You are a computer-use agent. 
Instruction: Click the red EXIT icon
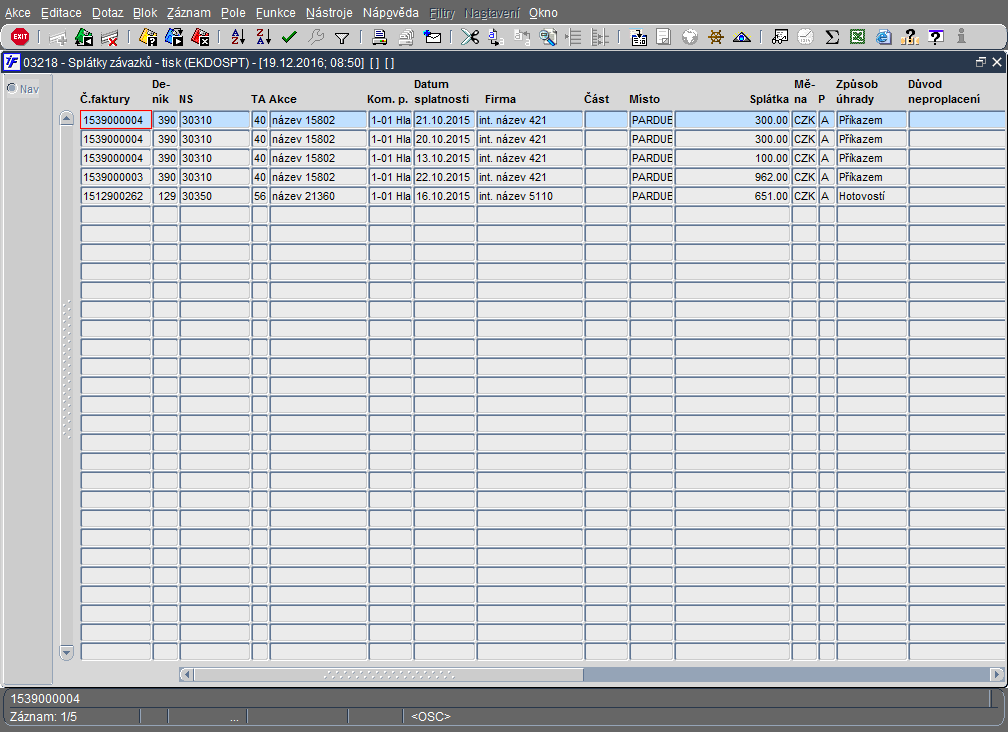point(20,37)
